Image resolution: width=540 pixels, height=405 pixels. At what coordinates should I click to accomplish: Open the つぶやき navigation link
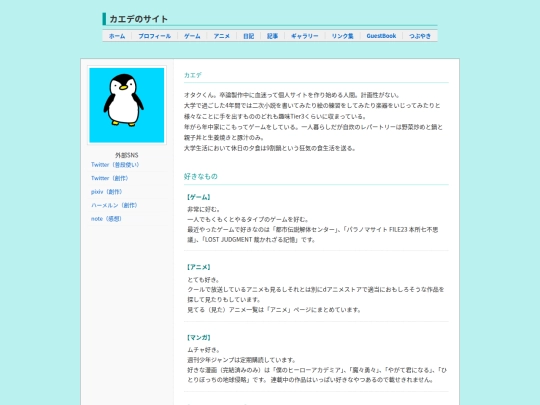(420, 36)
